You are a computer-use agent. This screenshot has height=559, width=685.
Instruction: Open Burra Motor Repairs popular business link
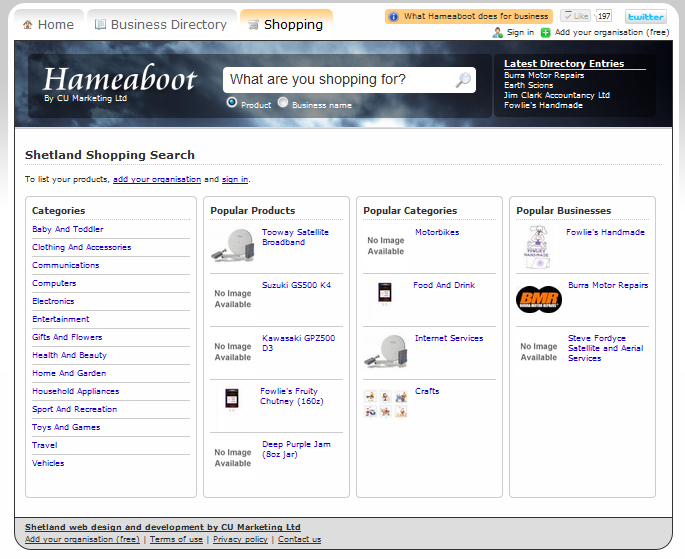click(608, 285)
